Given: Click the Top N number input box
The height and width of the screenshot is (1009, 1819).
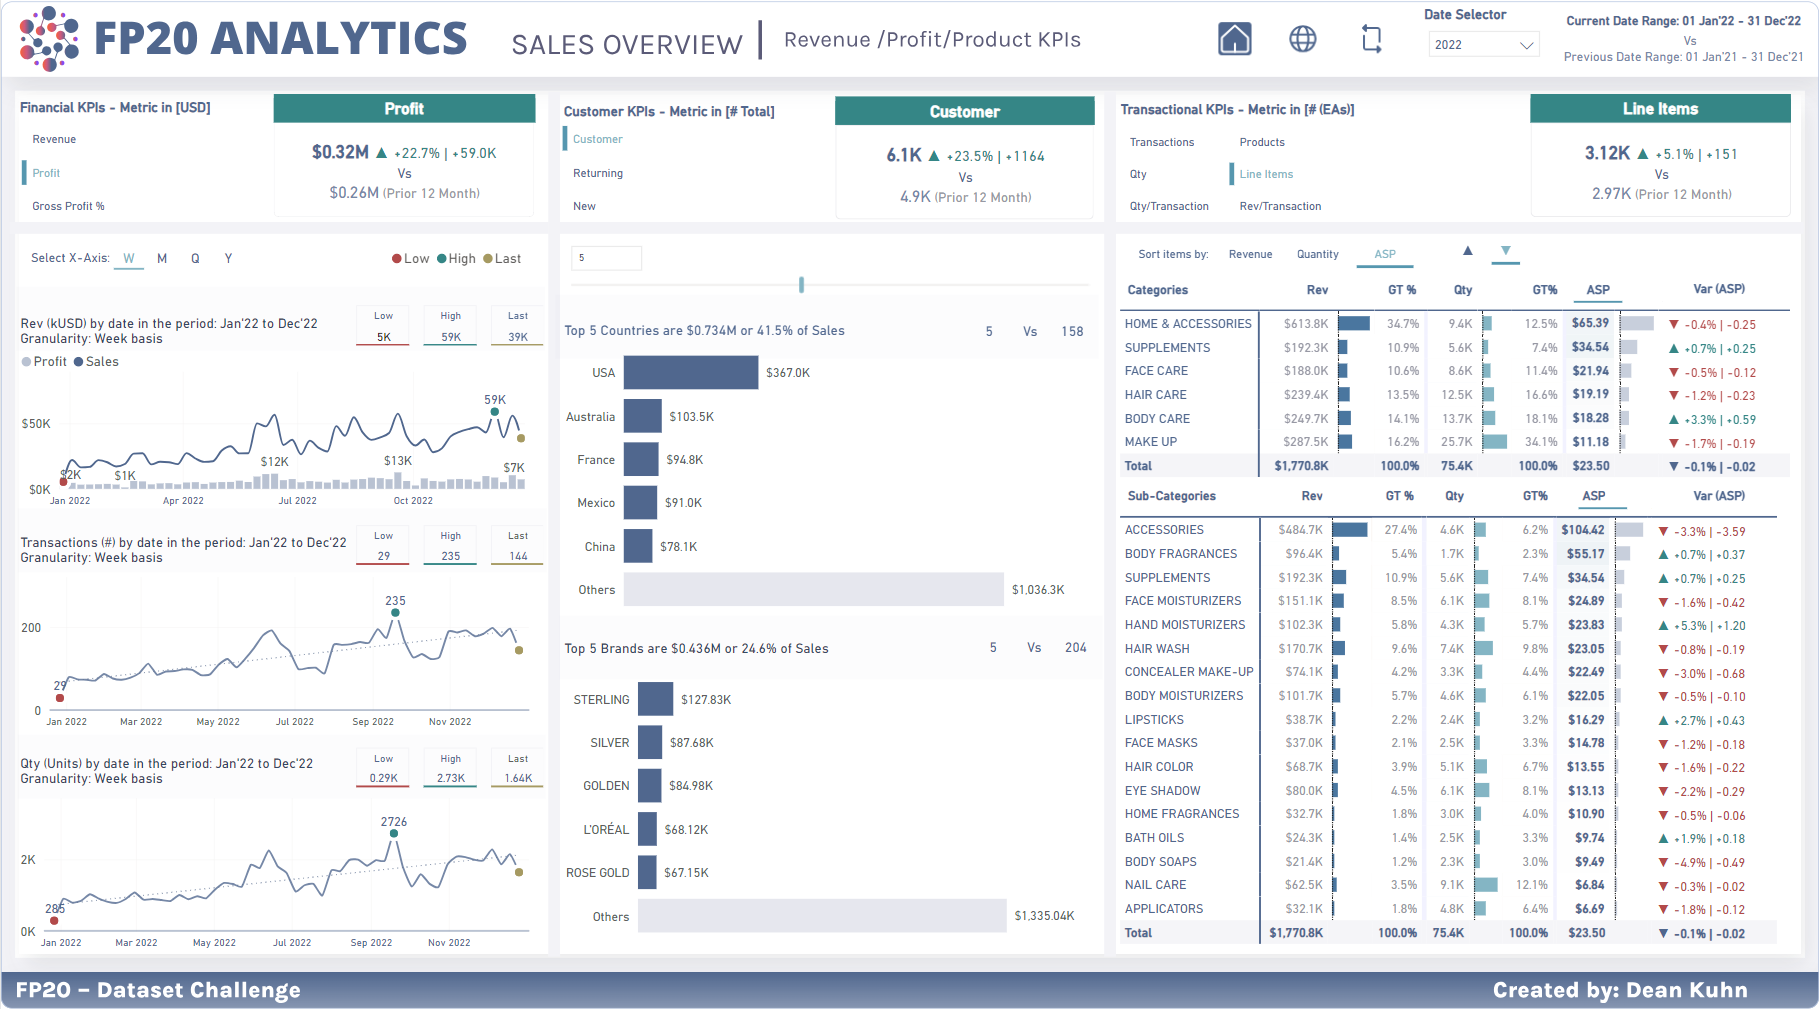Looking at the screenshot, I should click(606, 258).
